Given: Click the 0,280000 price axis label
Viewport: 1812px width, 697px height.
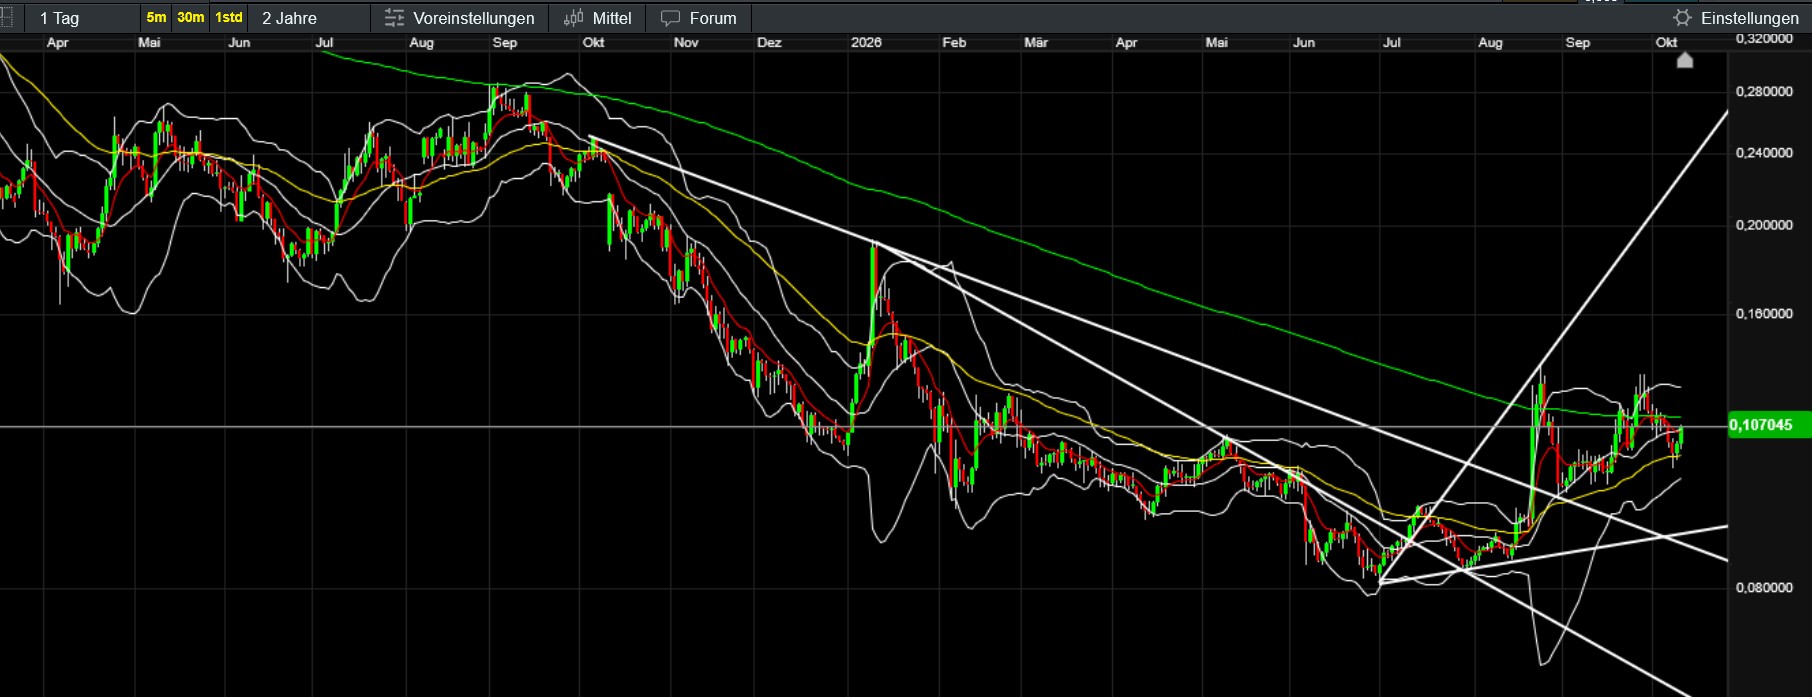Looking at the screenshot, I should [1764, 92].
